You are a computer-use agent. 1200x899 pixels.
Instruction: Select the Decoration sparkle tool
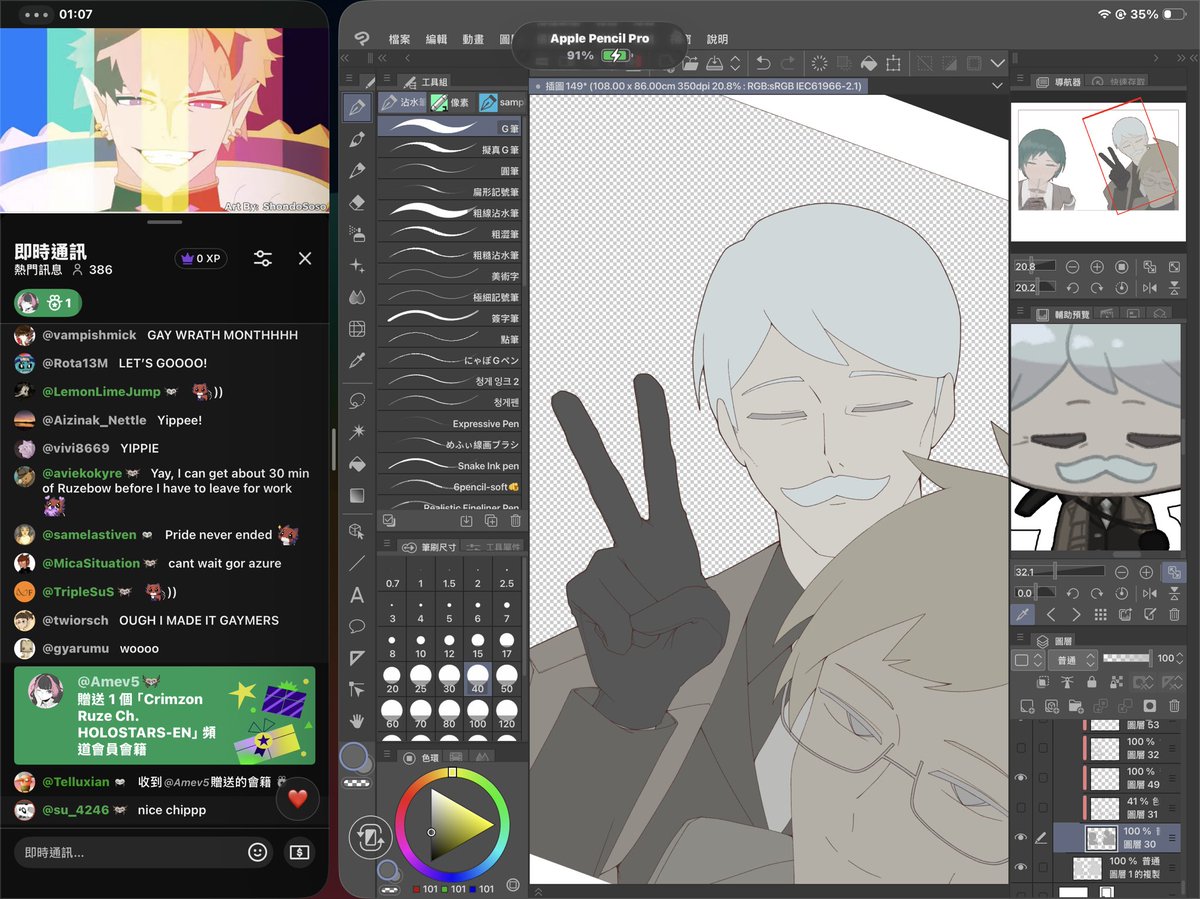(x=357, y=265)
